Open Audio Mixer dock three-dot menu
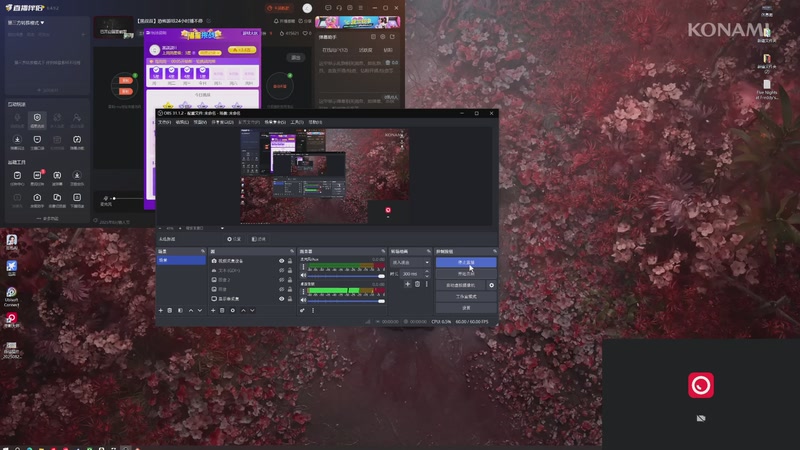 [x=313, y=310]
